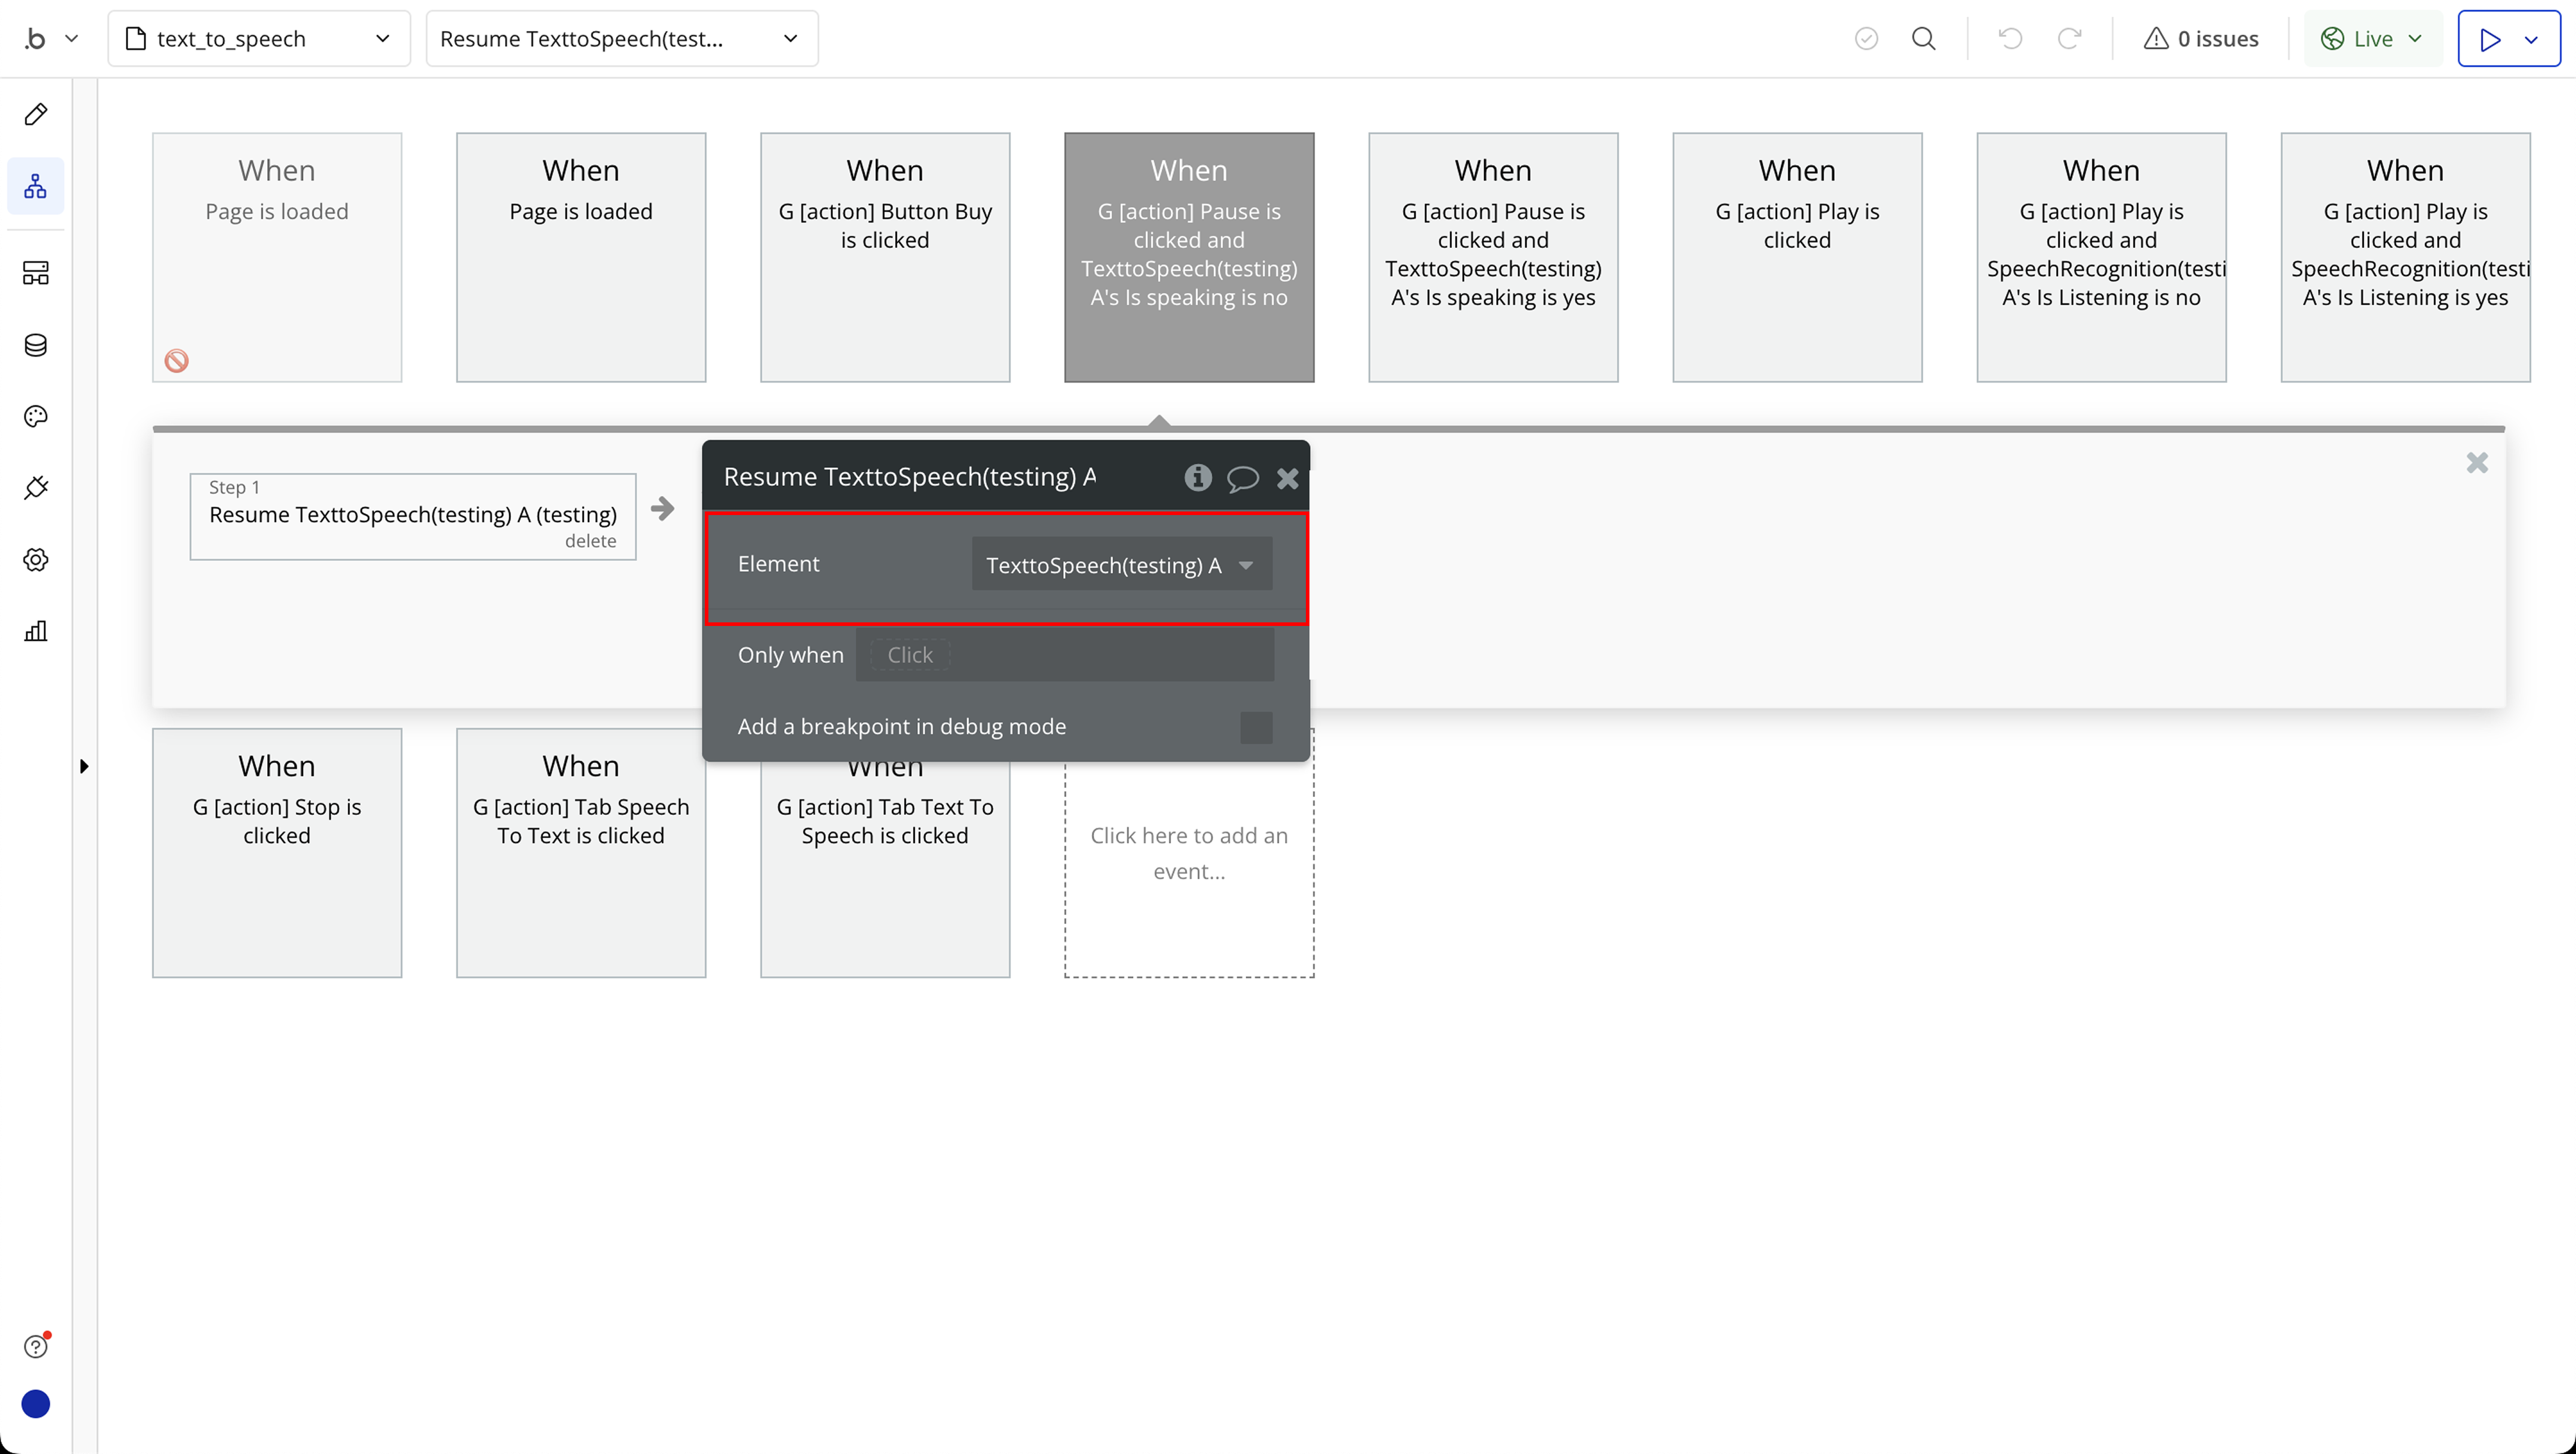Click the 0 issues indicator
Screen dimensions: 2576x1454
click(x=2201, y=39)
